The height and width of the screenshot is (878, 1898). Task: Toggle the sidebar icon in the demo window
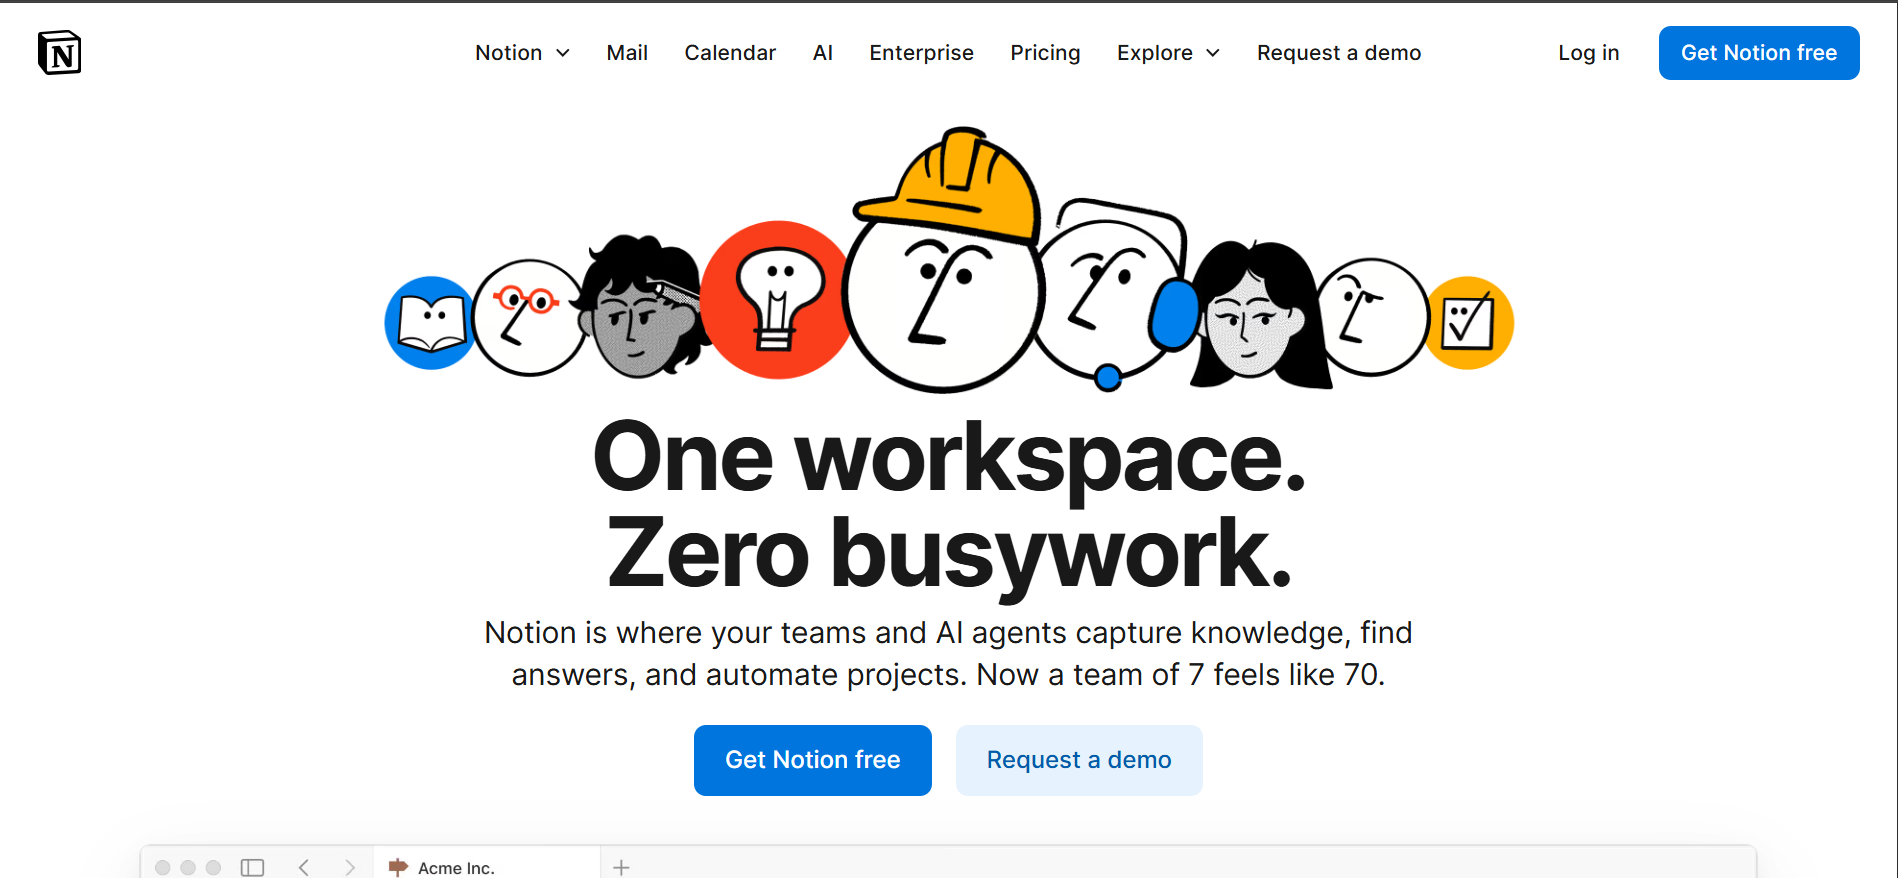[252, 867]
